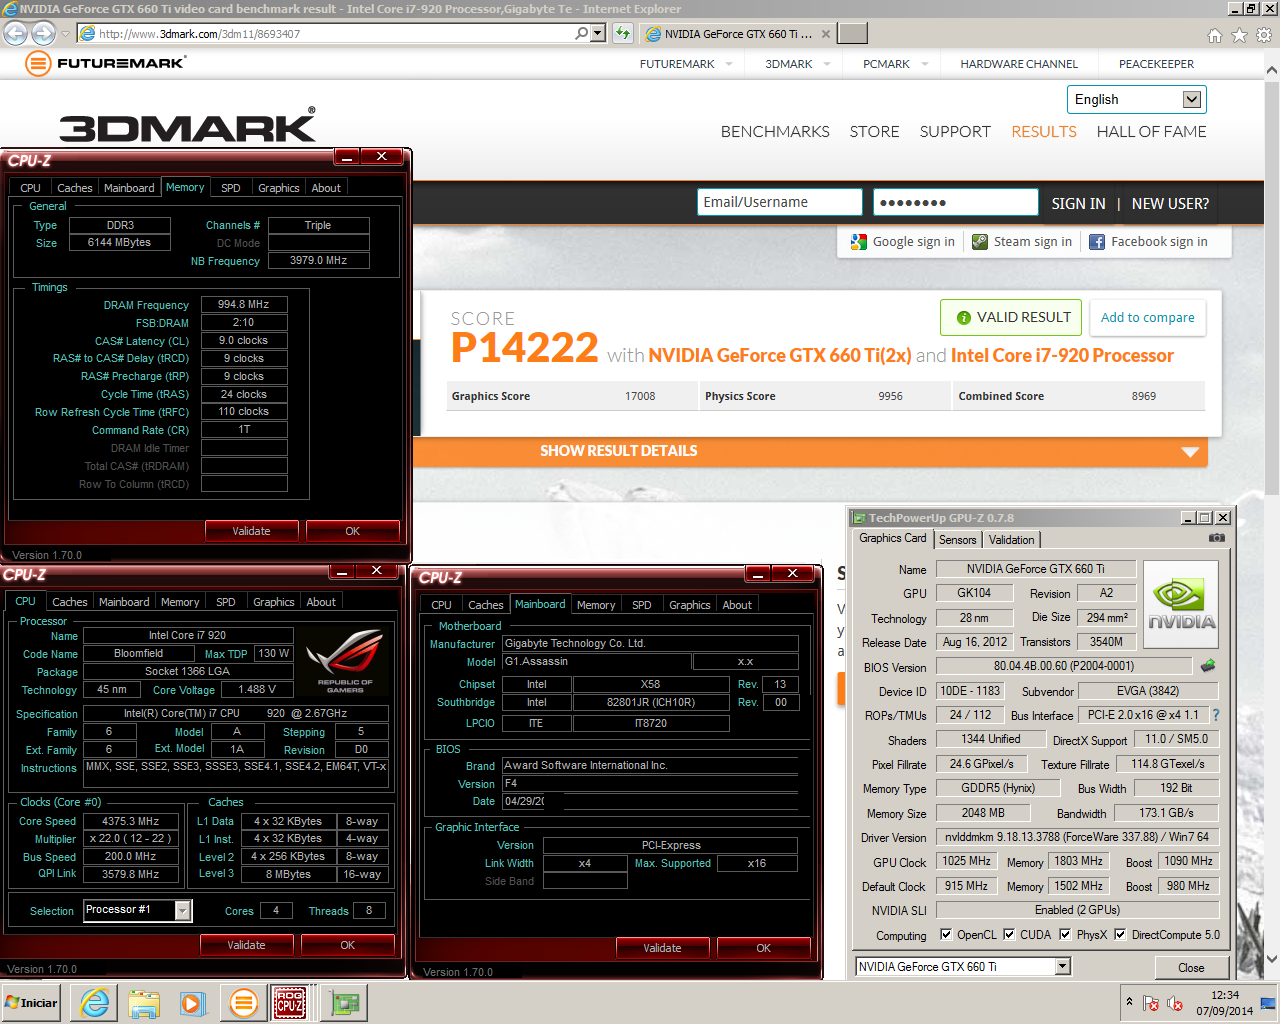This screenshot has height=1024, width=1280.
Task: Save BIOS using GPU-Z chip icon
Action: (1208, 666)
